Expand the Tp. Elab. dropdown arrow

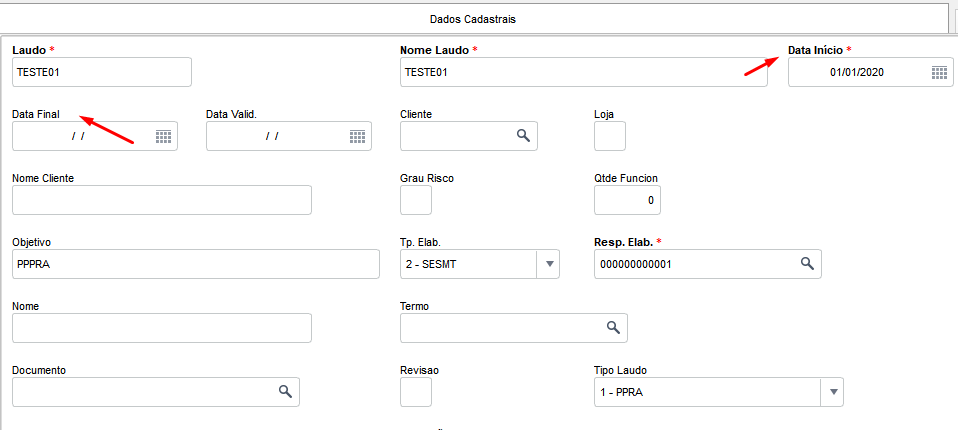tap(549, 264)
